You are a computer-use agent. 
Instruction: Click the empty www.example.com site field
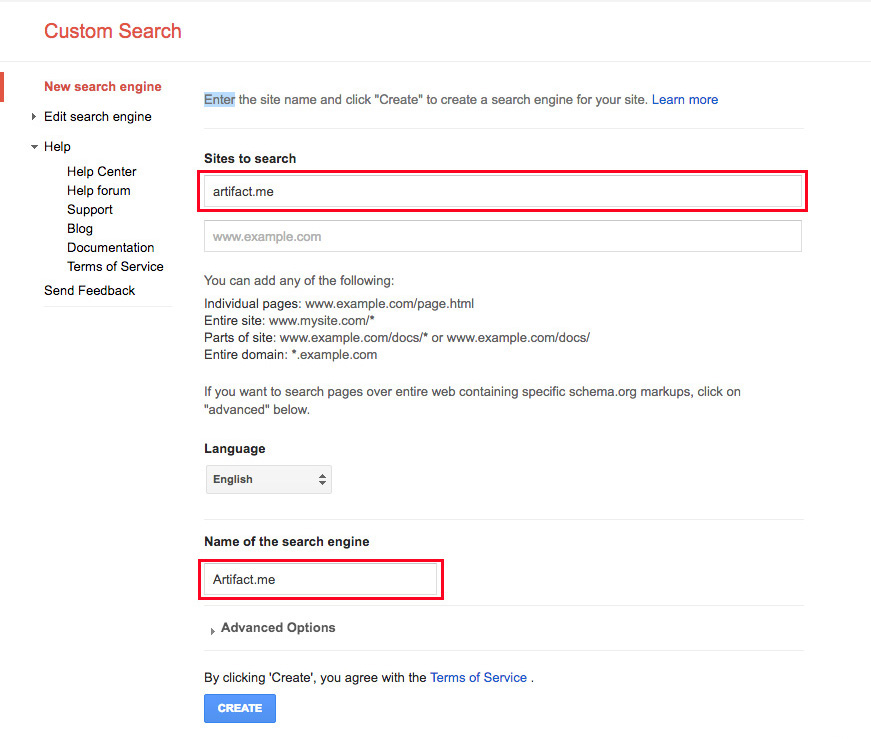503,236
